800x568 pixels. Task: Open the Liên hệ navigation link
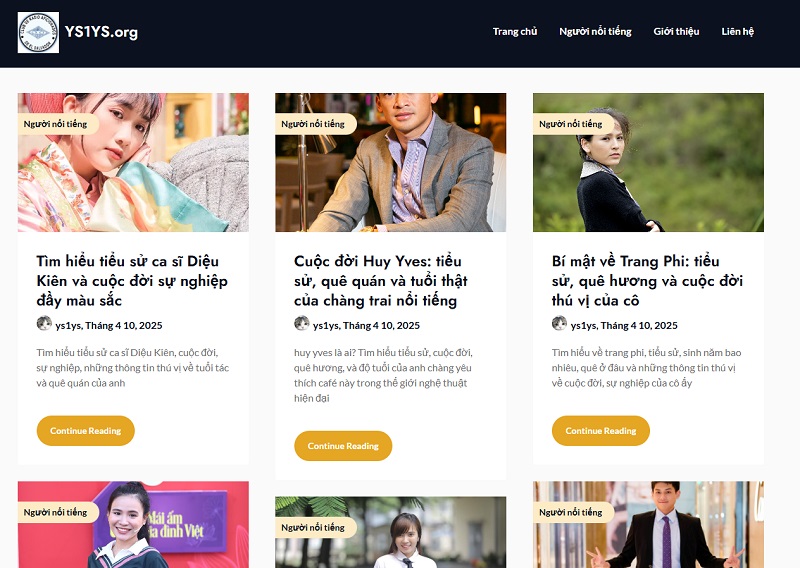(x=737, y=32)
